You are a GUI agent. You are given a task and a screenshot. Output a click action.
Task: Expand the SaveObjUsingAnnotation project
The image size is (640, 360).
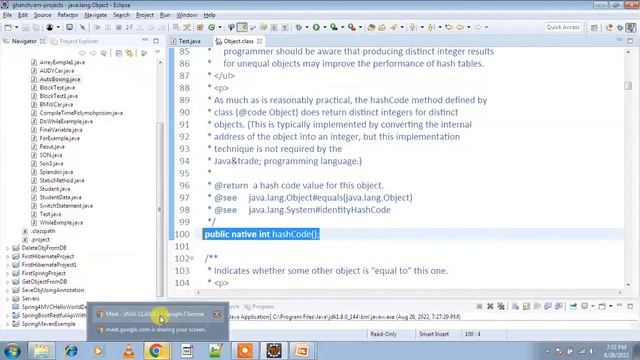(7, 291)
